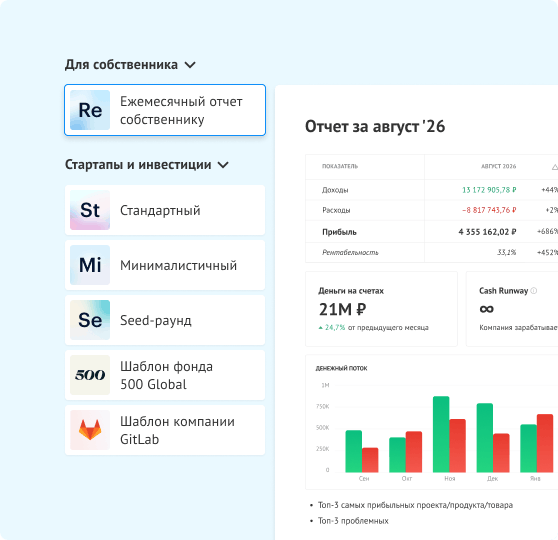Click the "St" template icon

[x=90, y=210]
